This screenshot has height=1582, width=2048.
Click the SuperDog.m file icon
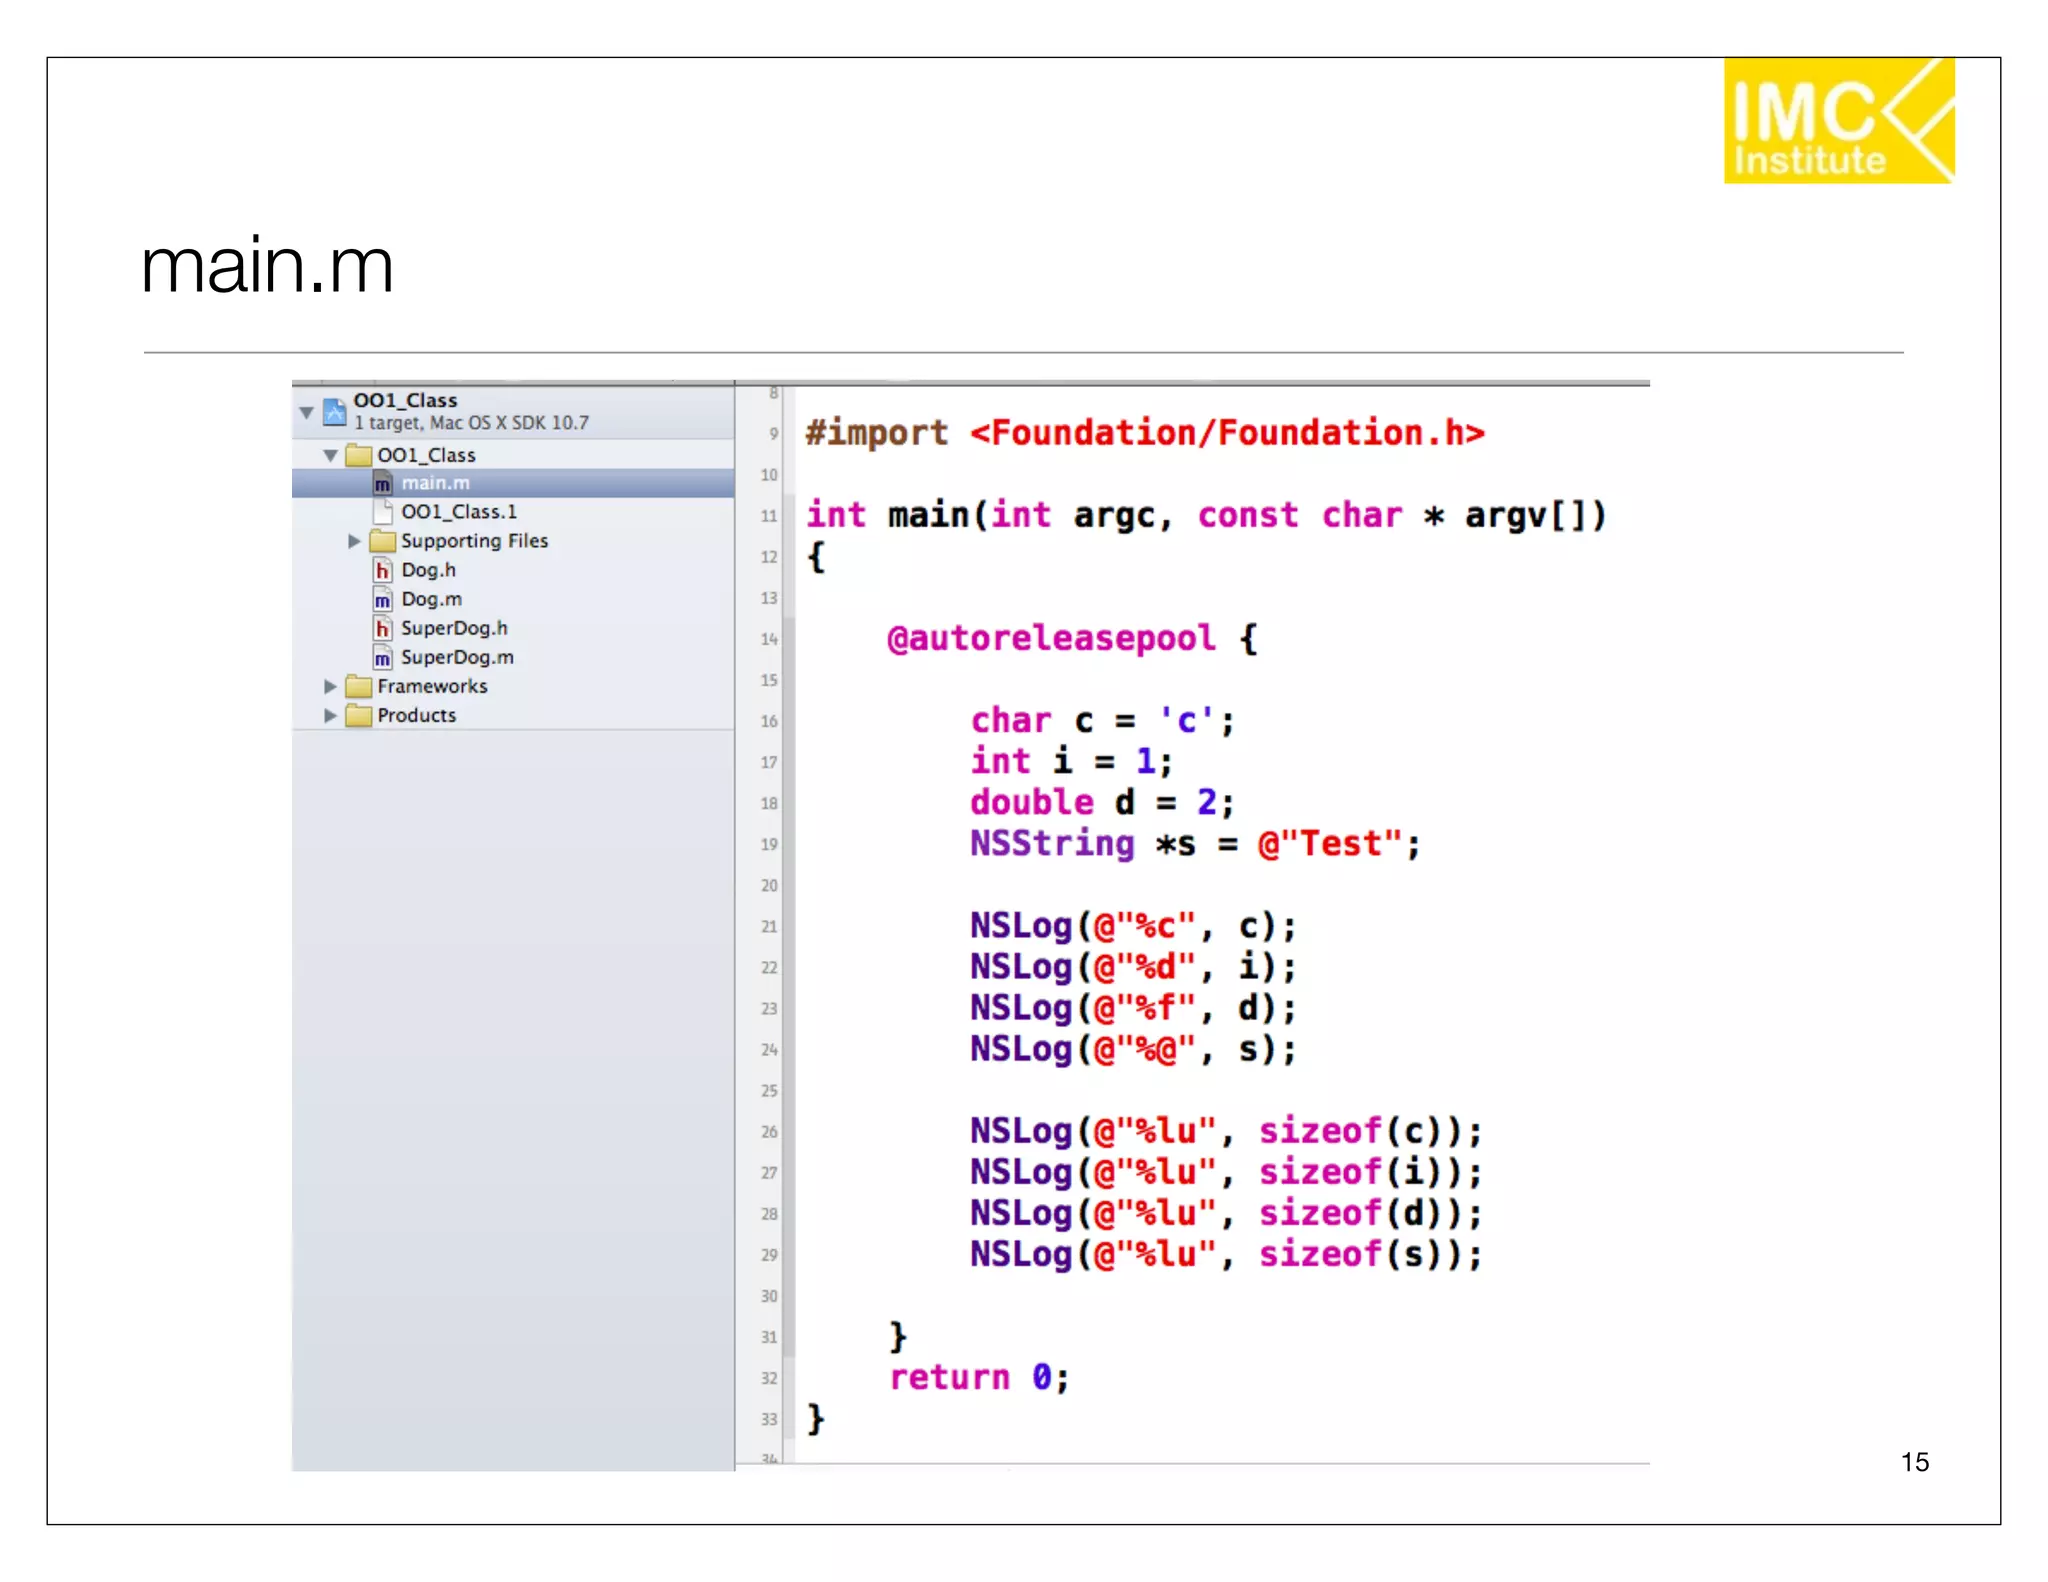click(x=382, y=657)
